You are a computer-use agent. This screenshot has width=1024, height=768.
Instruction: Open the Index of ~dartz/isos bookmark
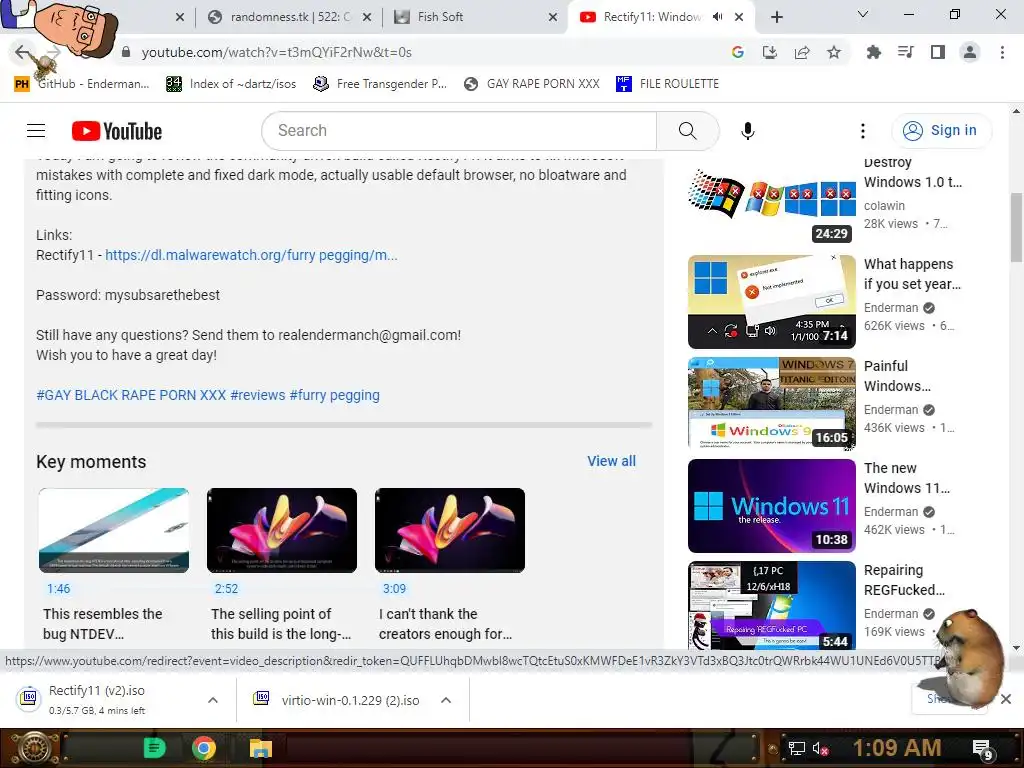[x=232, y=84]
